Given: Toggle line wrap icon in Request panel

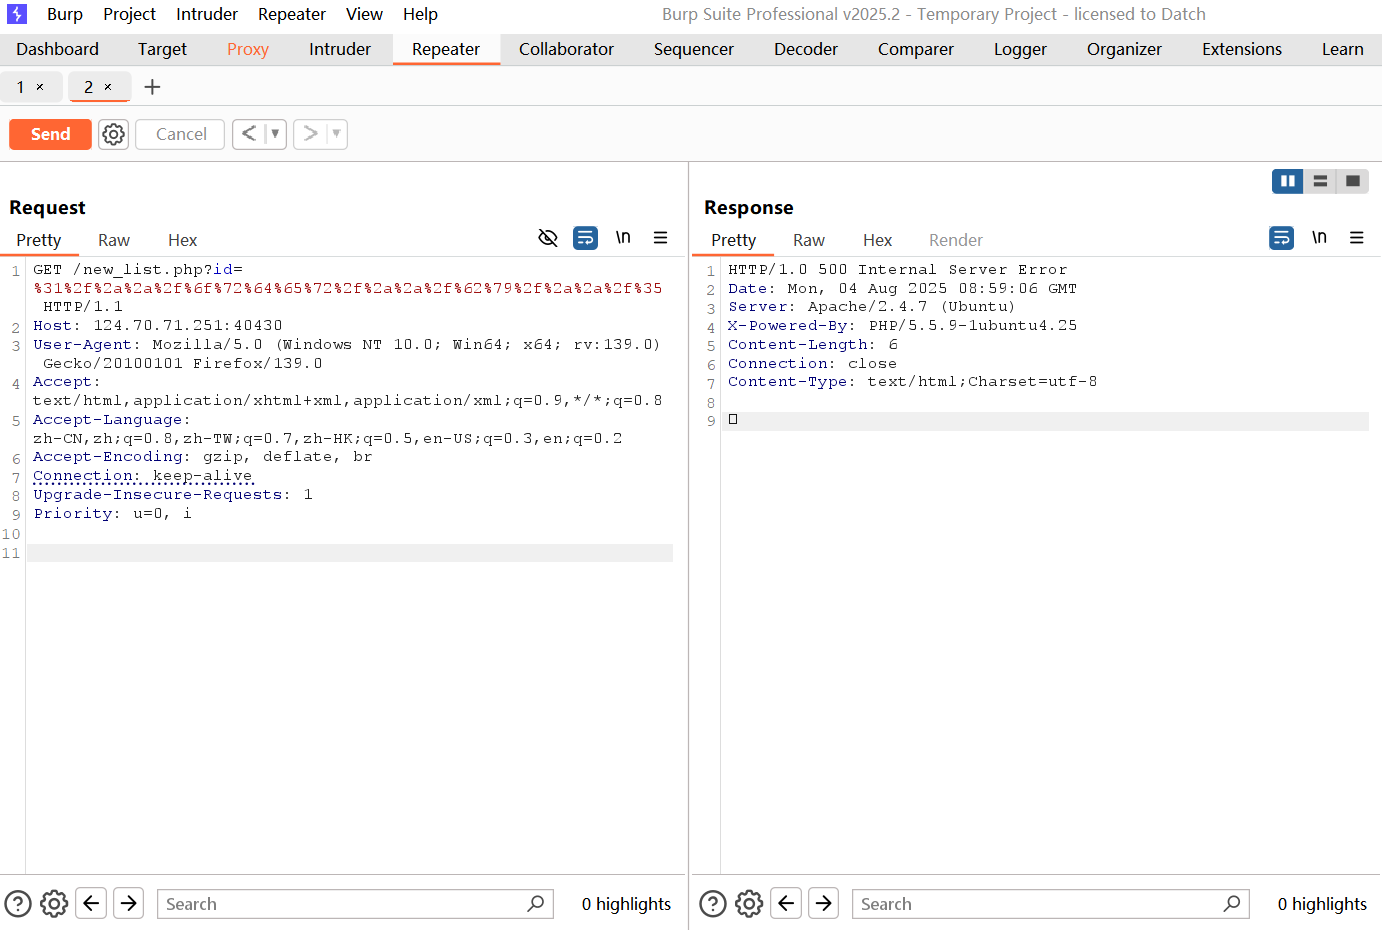Looking at the screenshot, I should click(x=585, y=238).
